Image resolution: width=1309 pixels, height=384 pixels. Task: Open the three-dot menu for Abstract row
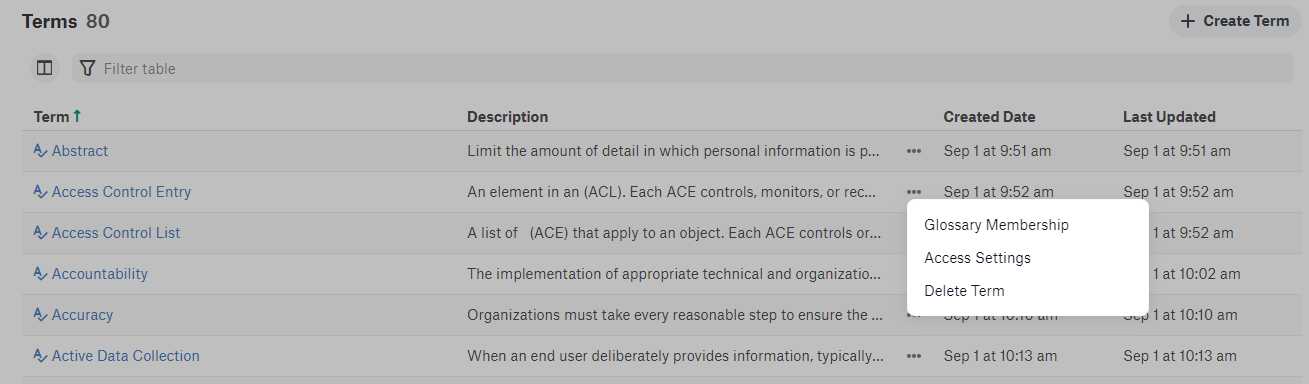[914, 151]
